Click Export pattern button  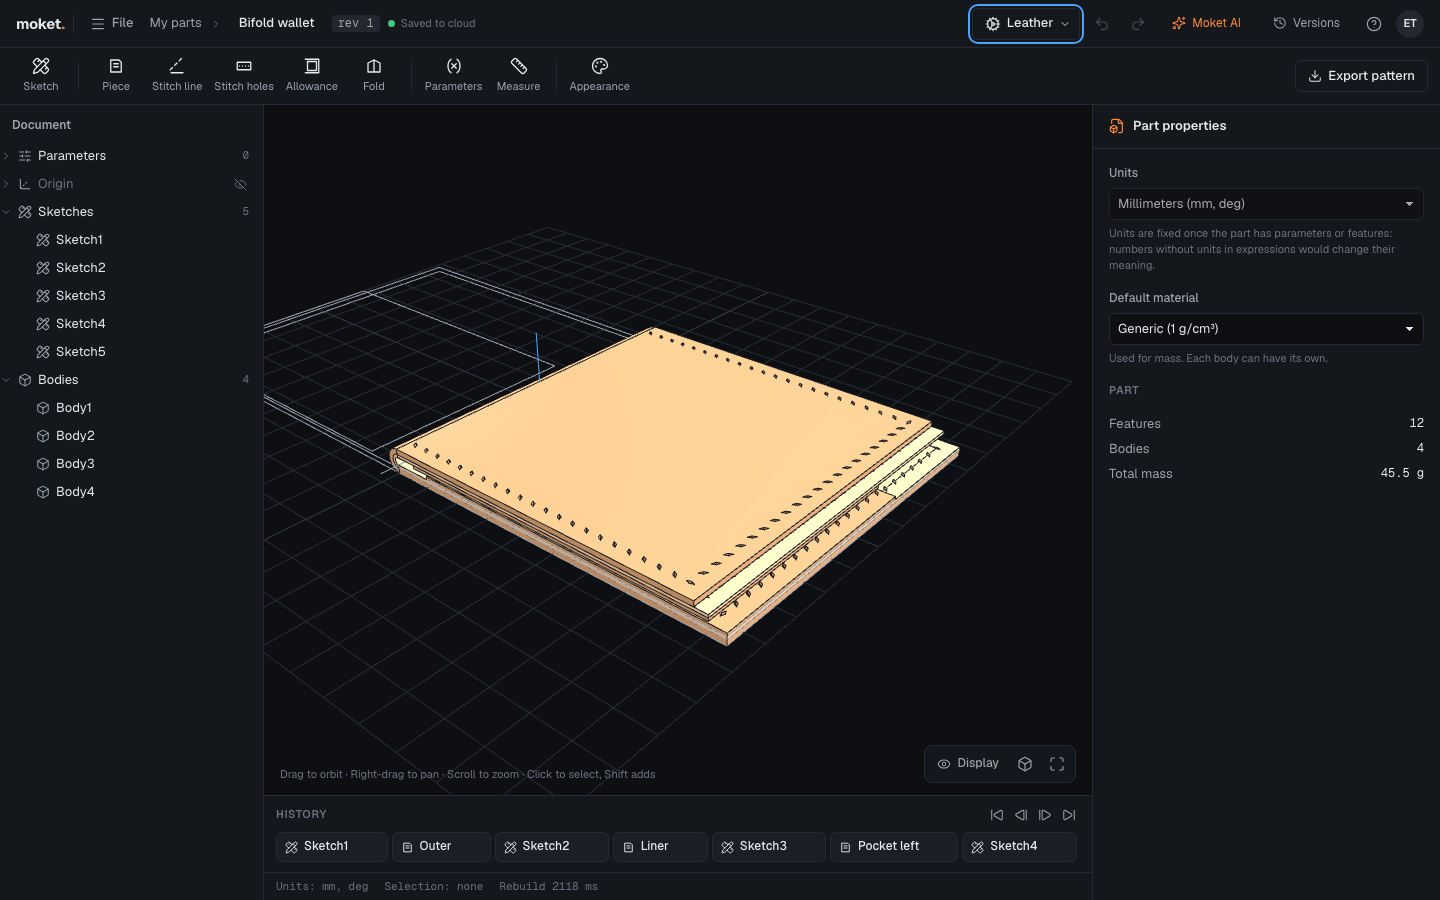pos(1361,76)
